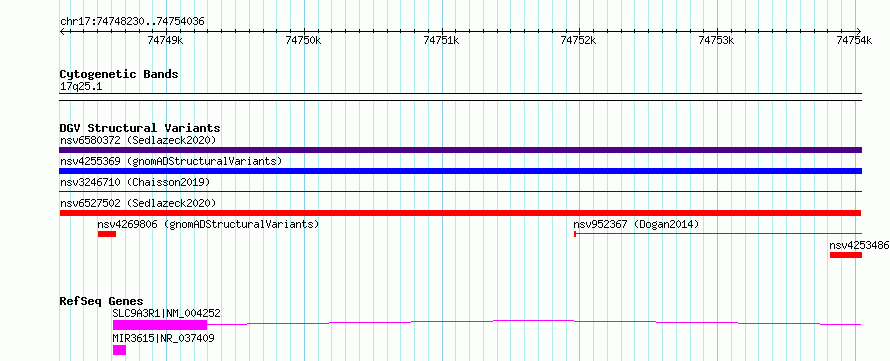Viewport: 890px width, 361px height.
Task: Click the chr17:74748230..74754036 coordinate label
Action: (x=132, y=22)
